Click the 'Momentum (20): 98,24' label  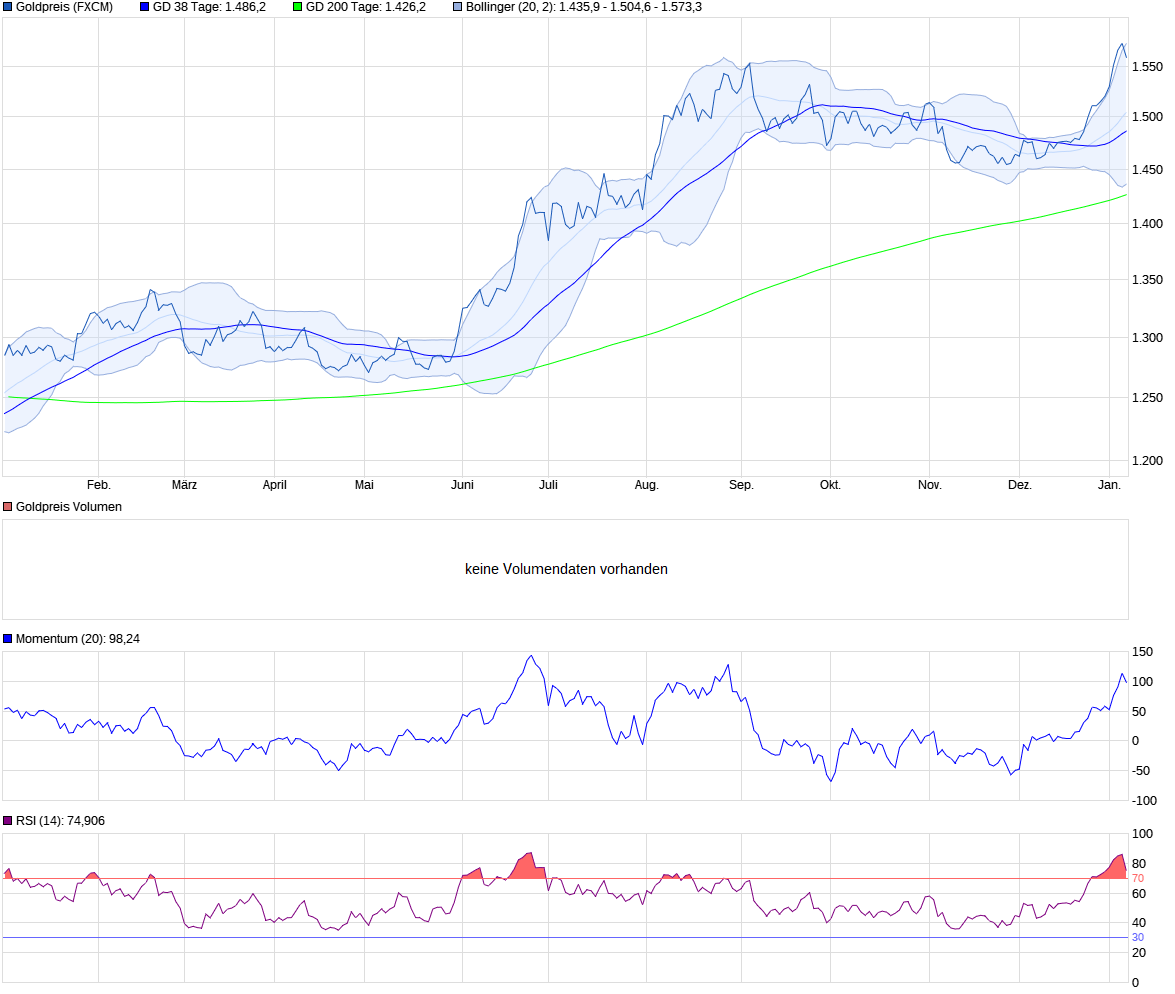coord(78,639)
